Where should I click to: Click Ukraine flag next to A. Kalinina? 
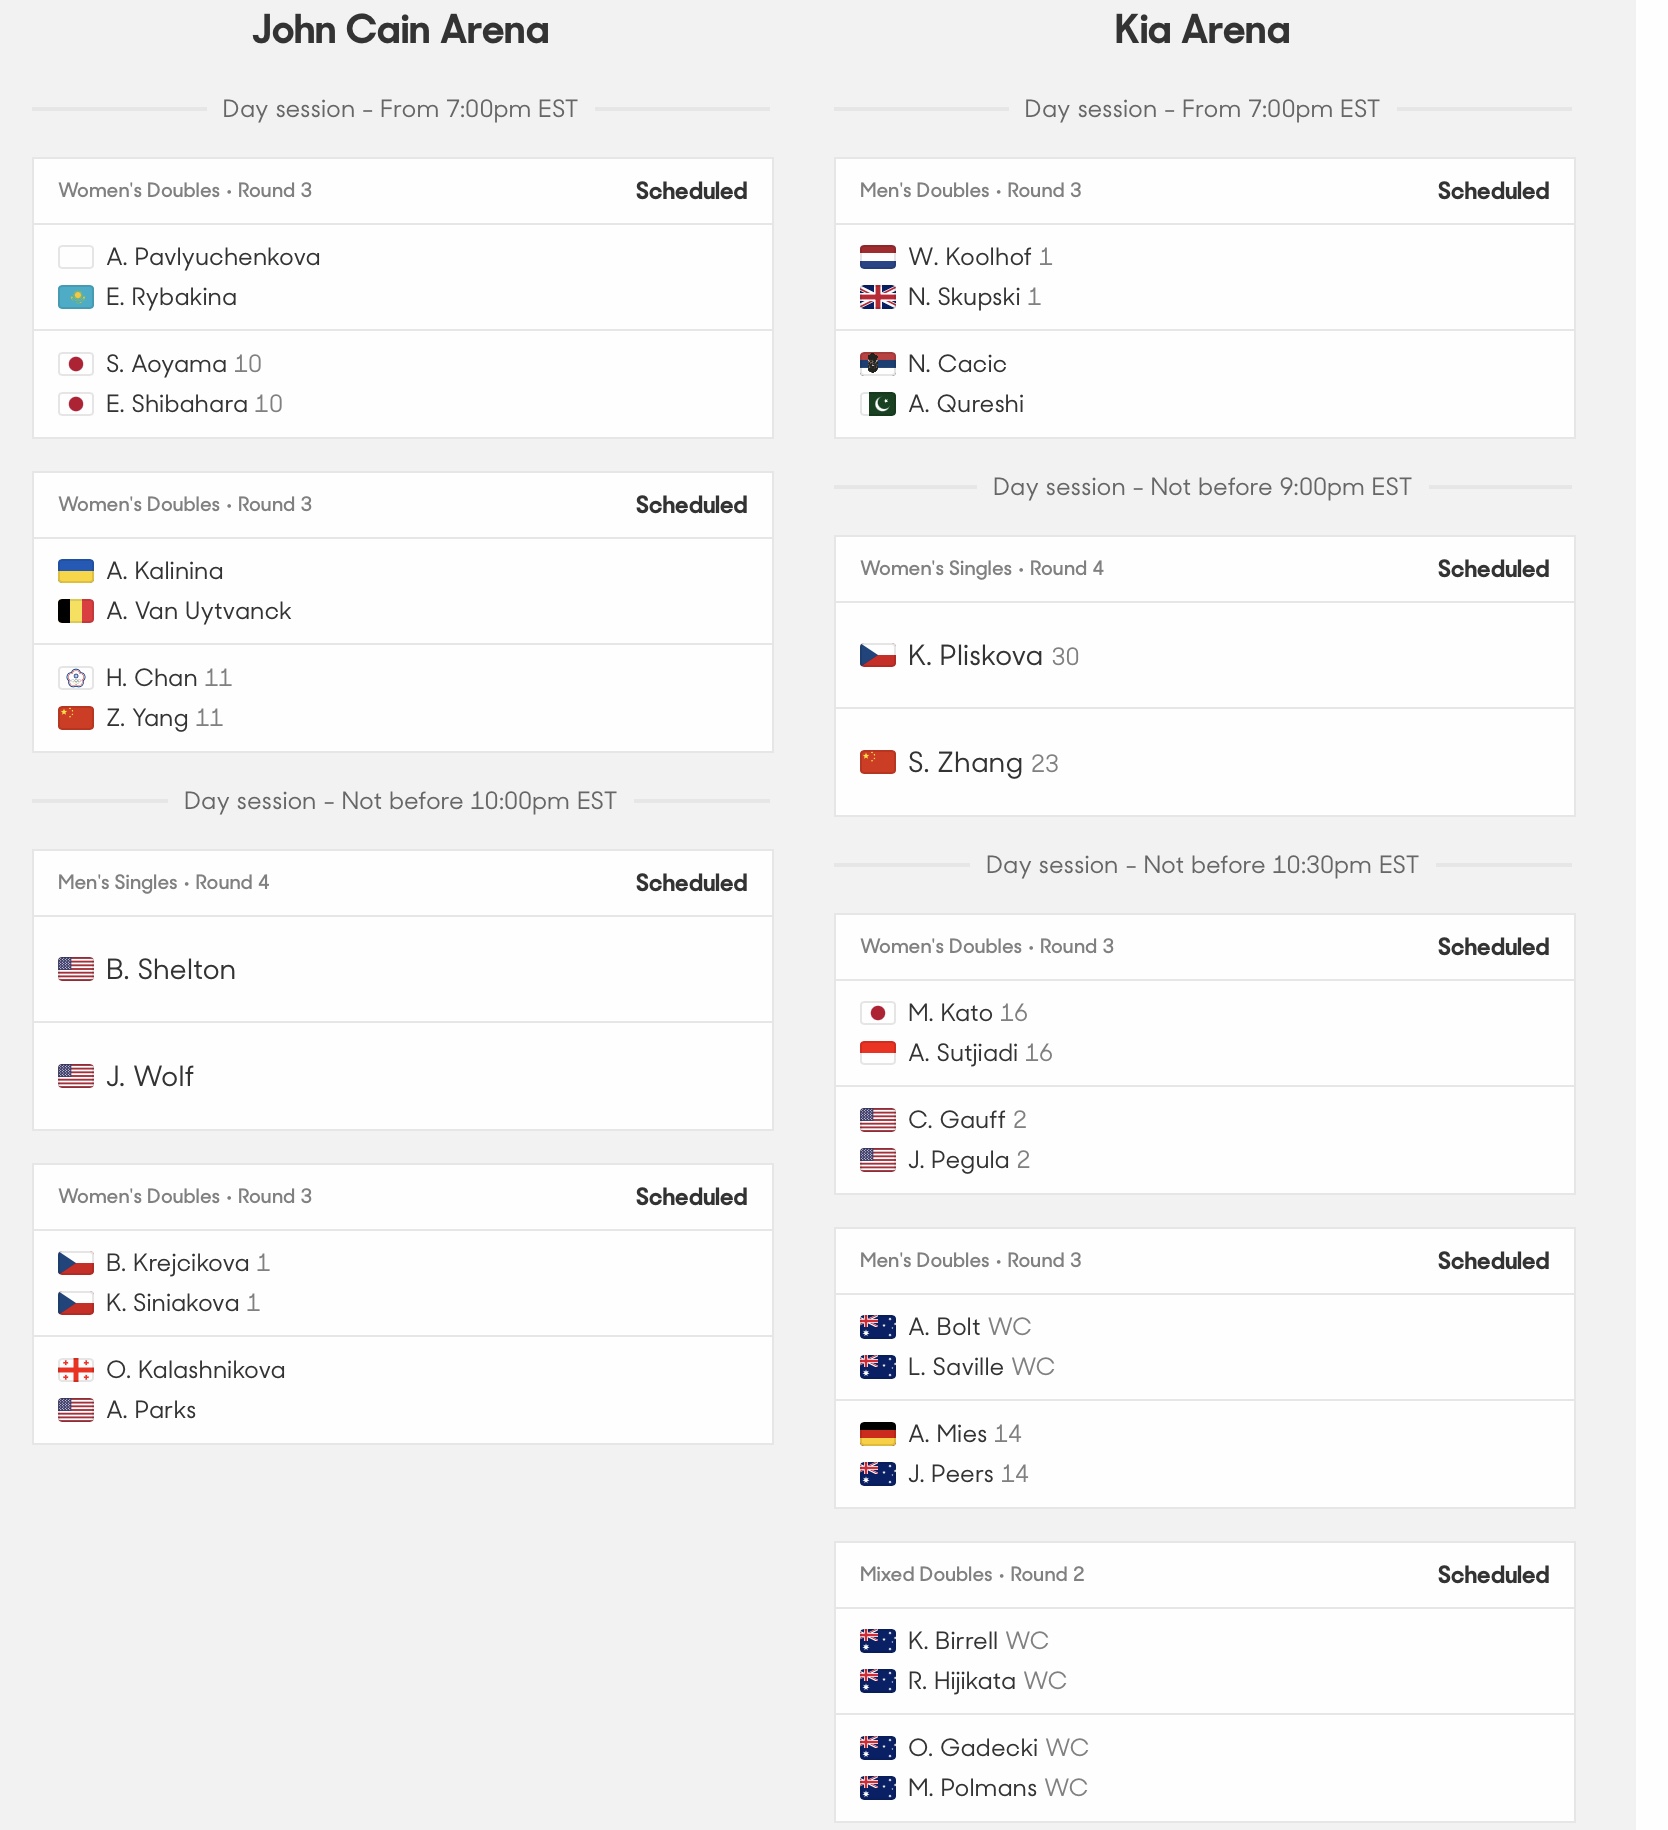coord(76,571)
